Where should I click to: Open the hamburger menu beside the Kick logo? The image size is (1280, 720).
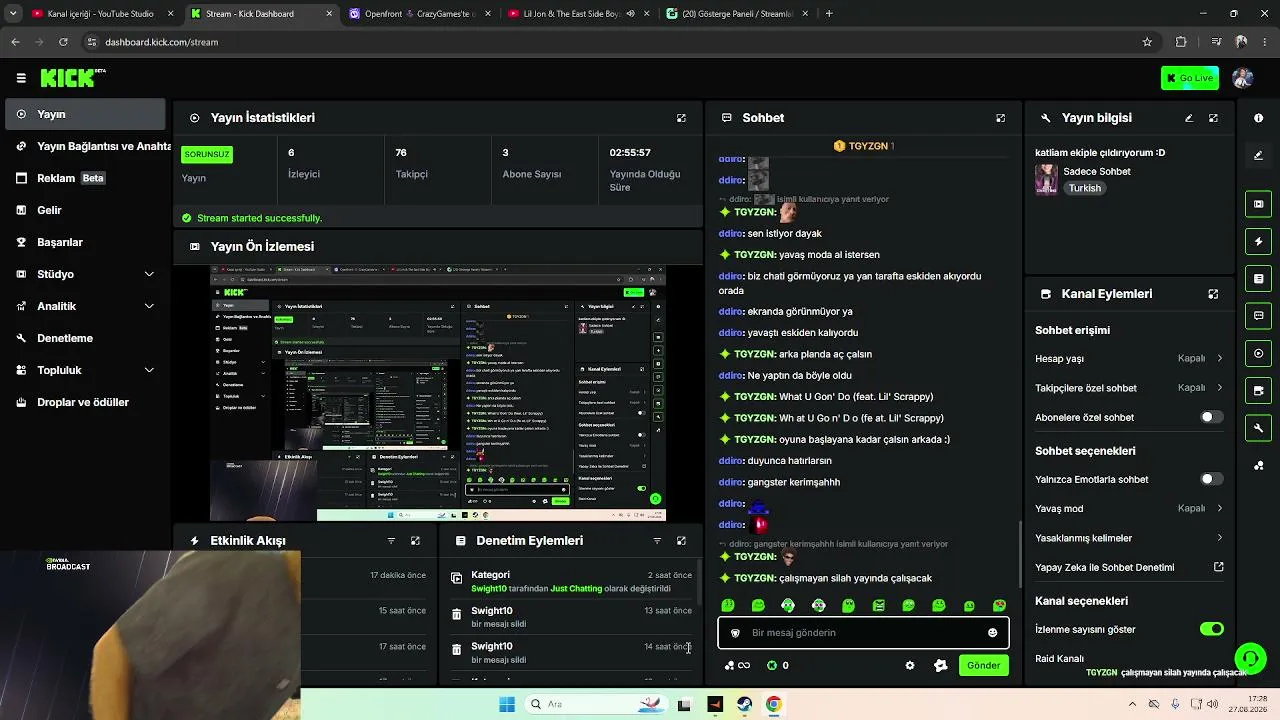point(21,78)
